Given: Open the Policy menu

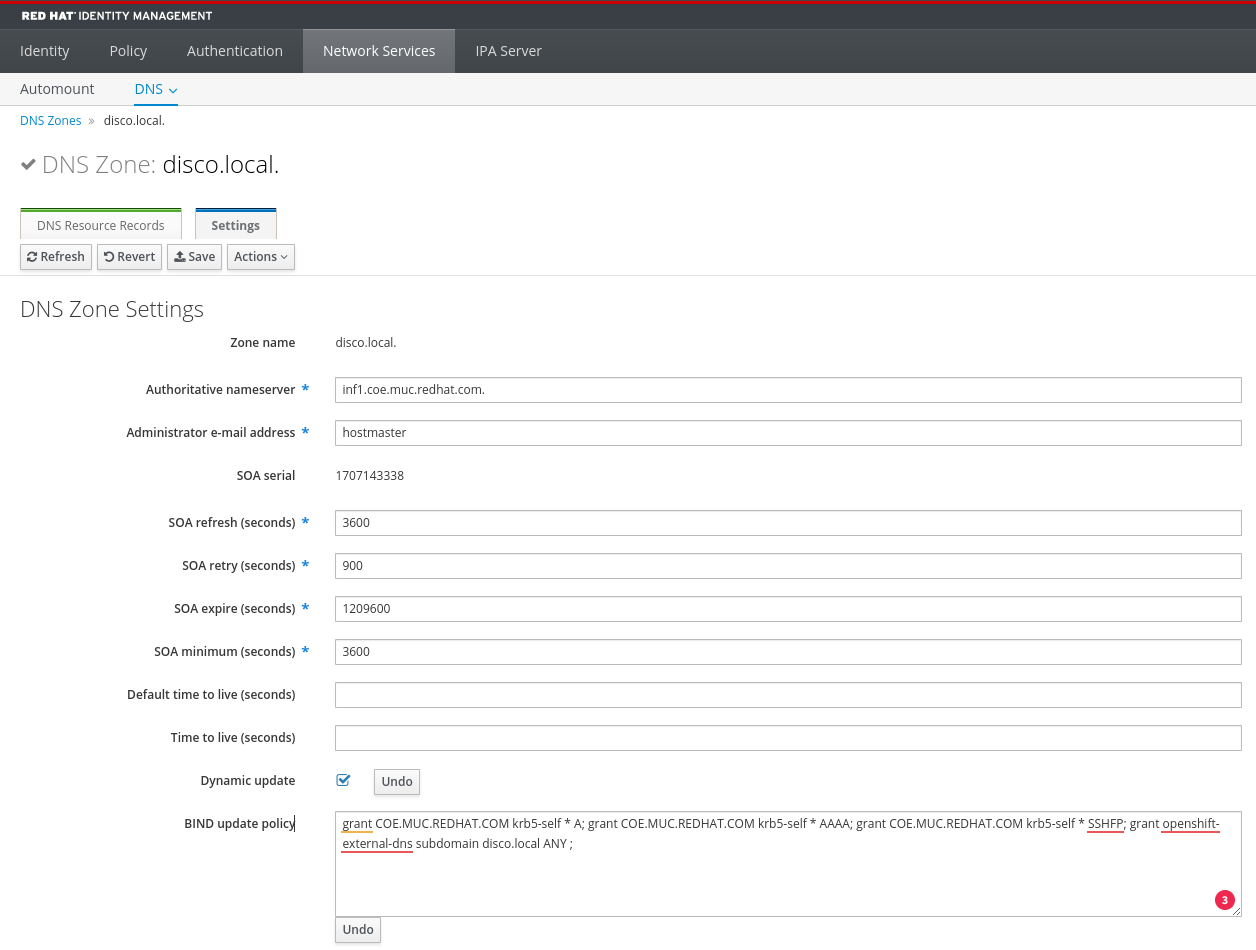Looking at the screenshot, I should tap(127, 50).
